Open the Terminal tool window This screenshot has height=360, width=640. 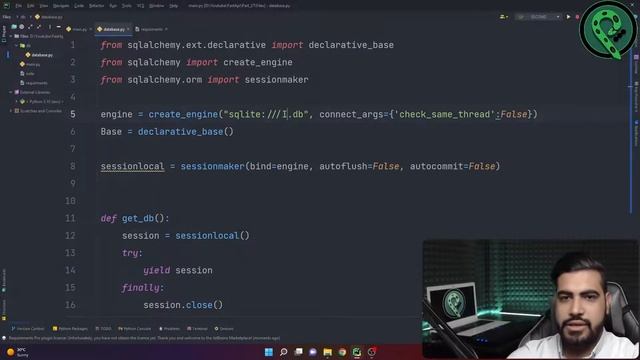pyautogui.click(x=197, y=329)
